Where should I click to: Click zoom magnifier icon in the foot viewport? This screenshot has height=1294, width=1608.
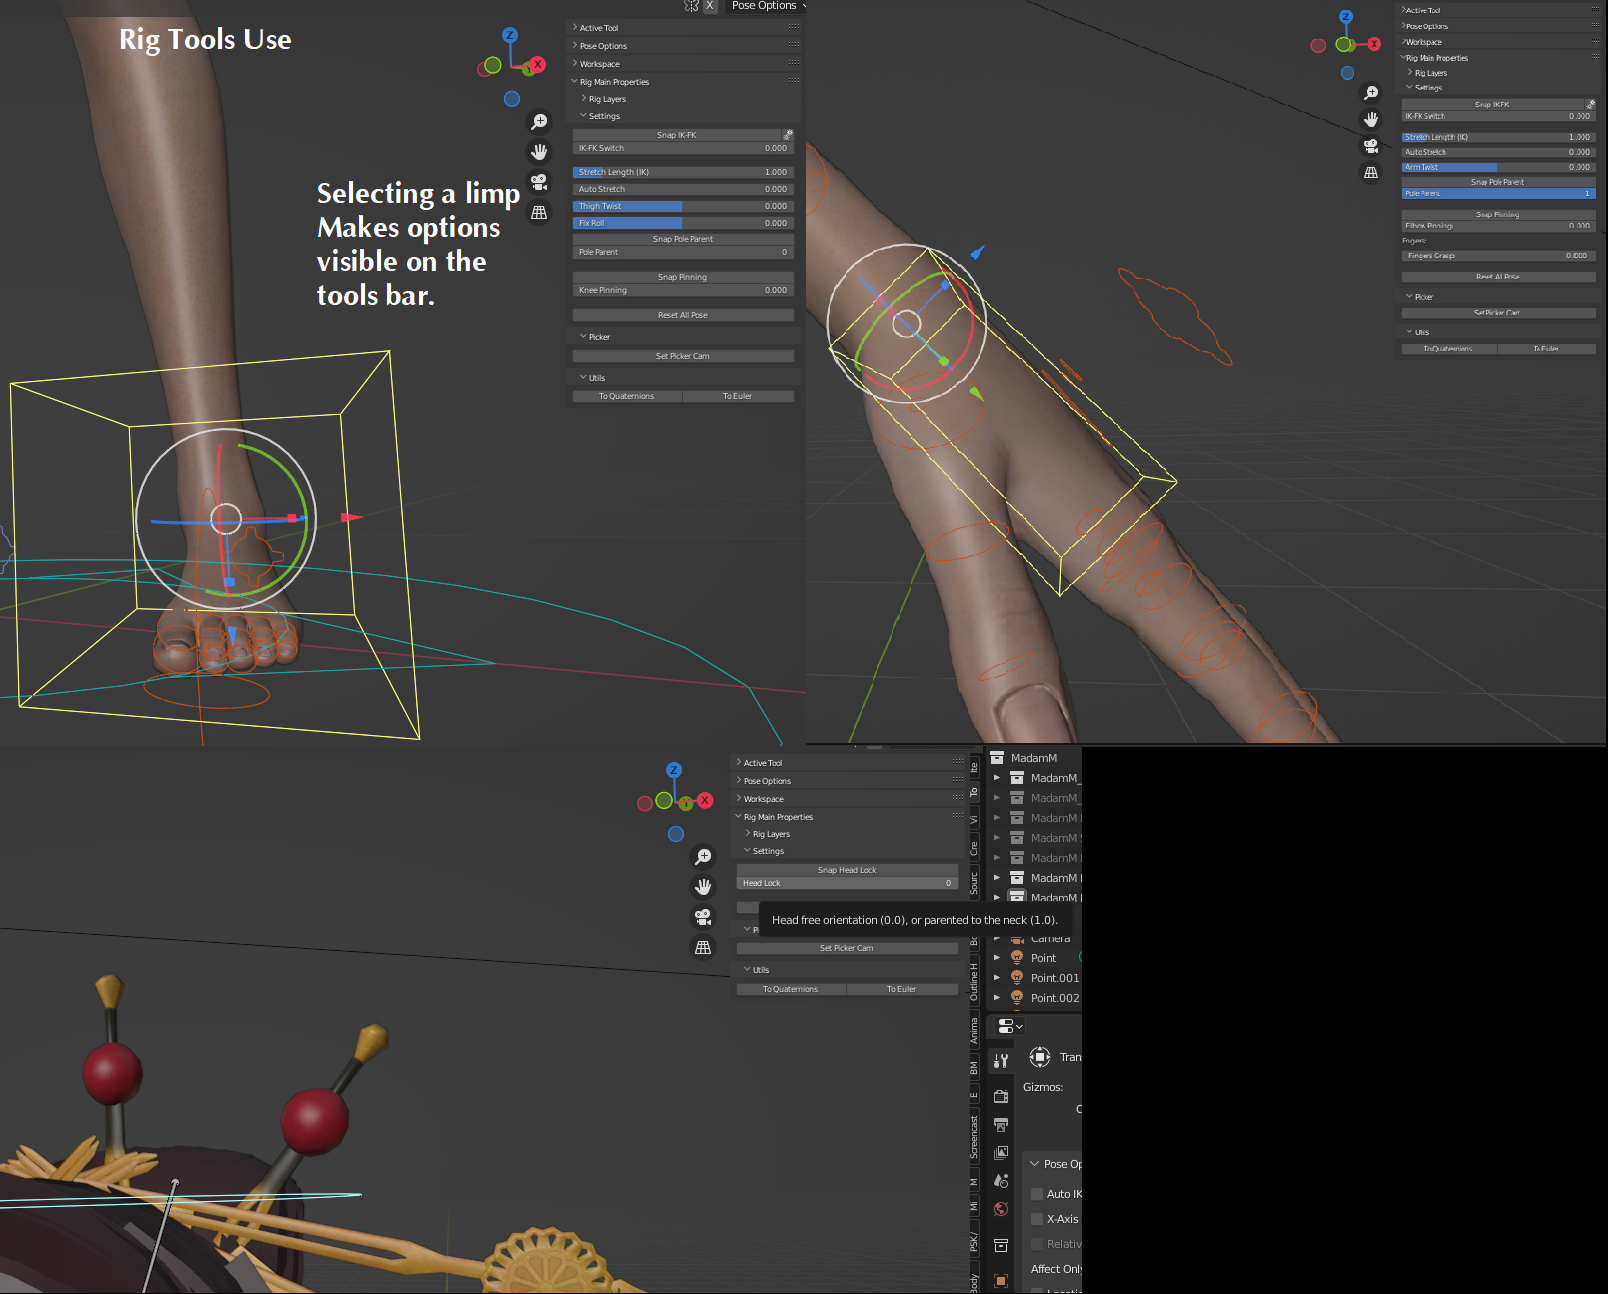539,122
